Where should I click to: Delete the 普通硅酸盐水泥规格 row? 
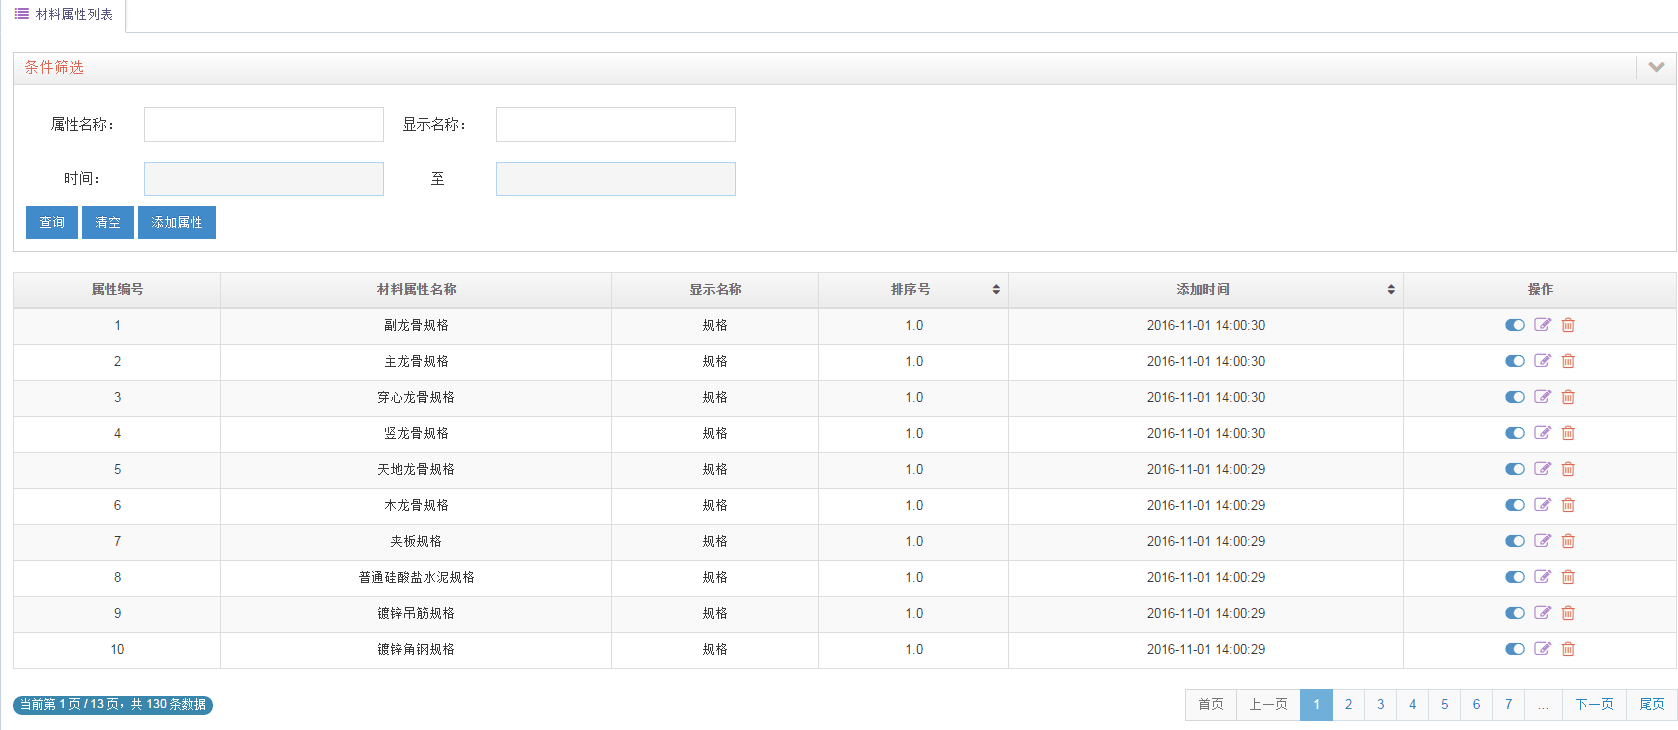pyautogui.click(x=1568, y=577)
